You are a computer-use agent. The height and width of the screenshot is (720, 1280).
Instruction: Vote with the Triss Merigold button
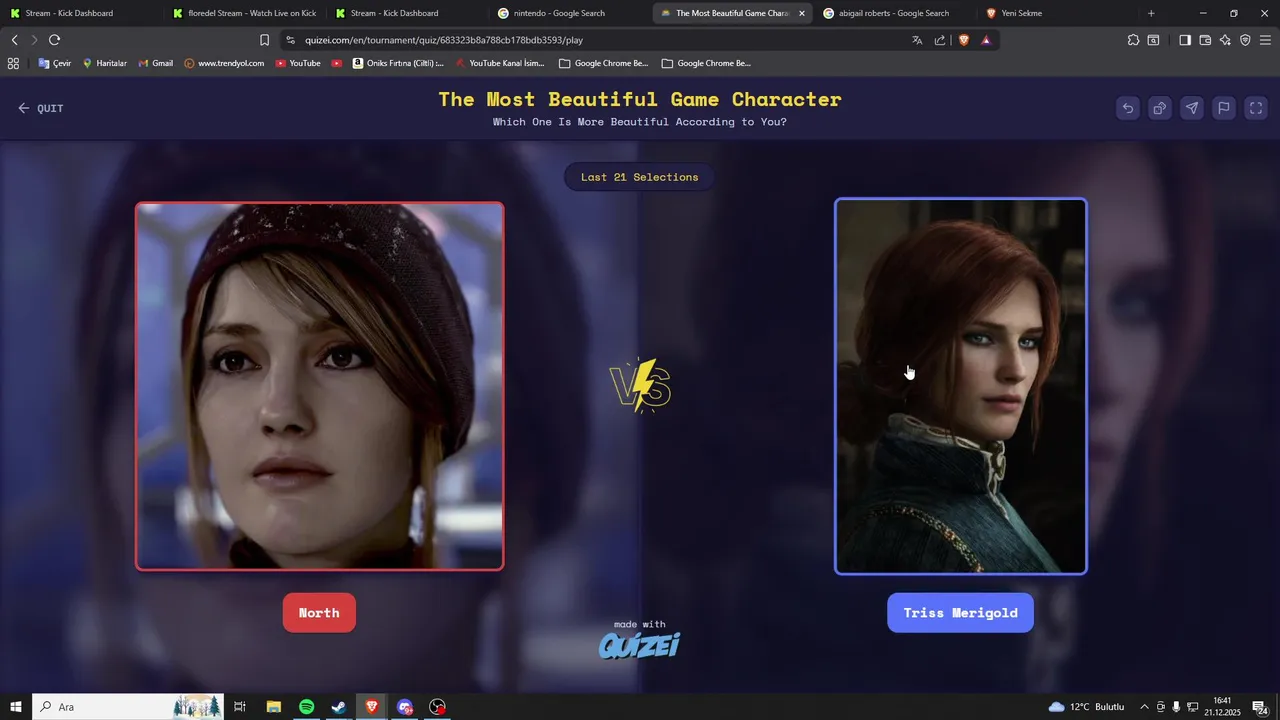pyautogui.click(x=960, y=613)
